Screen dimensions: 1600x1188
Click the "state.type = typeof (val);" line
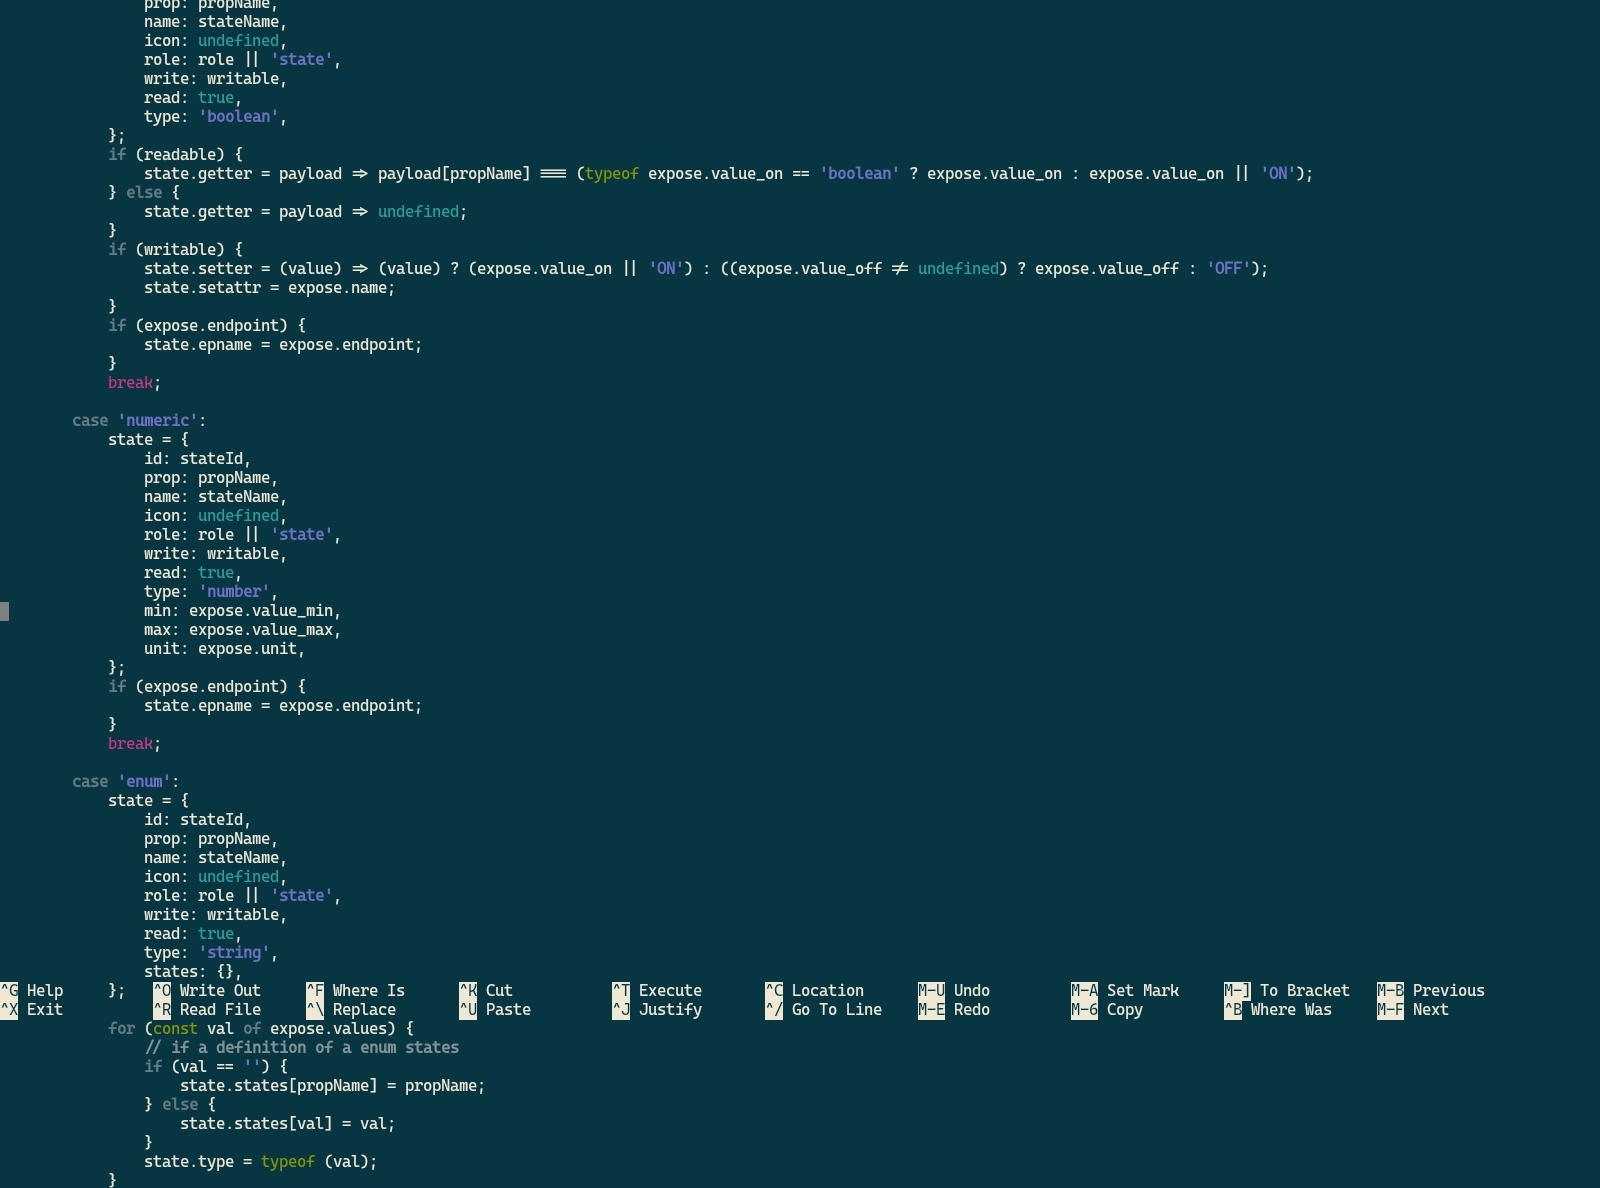[x=260, y=1162]
